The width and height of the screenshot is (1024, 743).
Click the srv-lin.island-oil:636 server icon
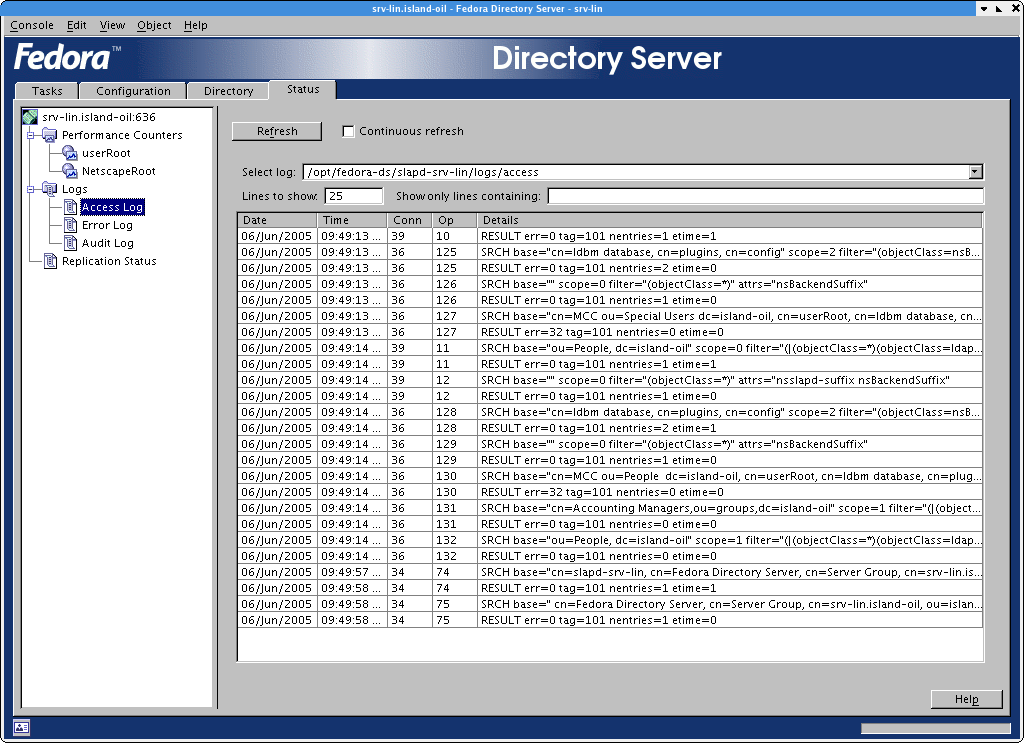(x=30, y=118)
